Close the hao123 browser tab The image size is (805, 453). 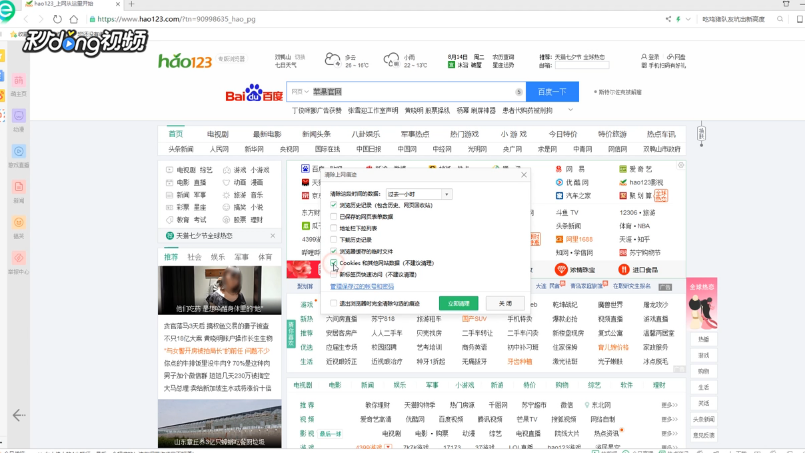pos(118,4)
